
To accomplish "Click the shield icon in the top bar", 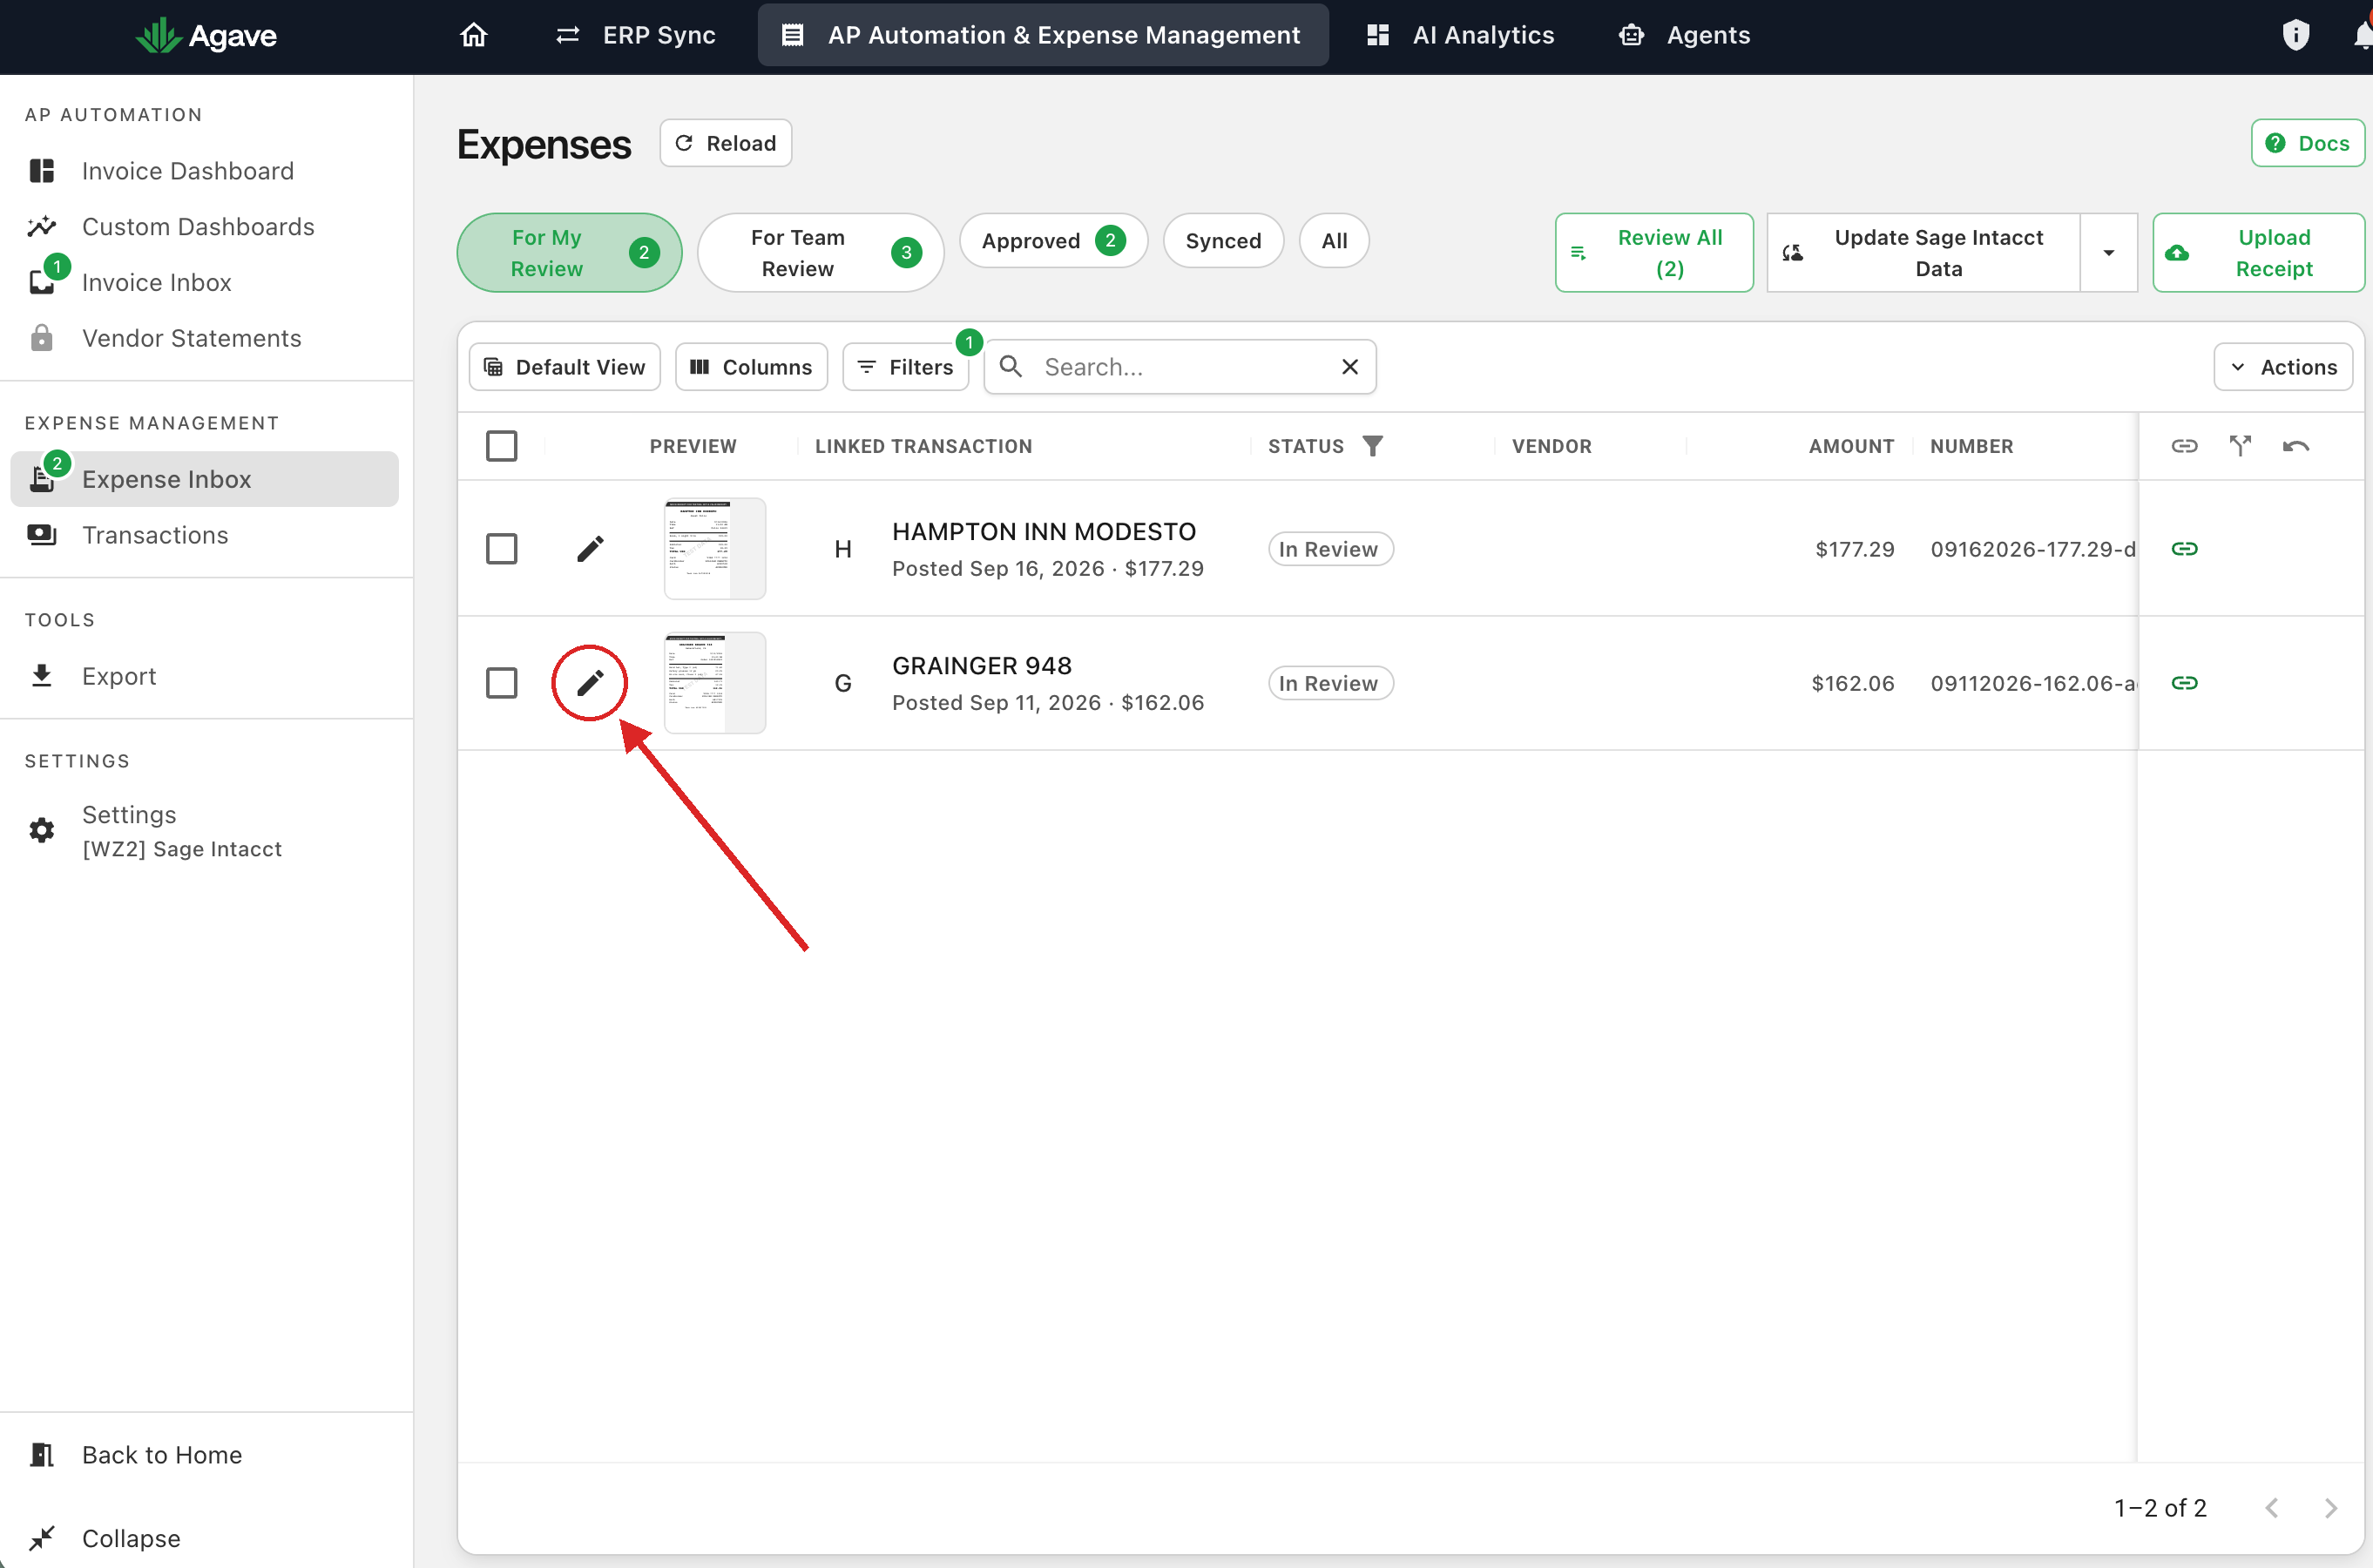I will click(x=2295, y=35).
